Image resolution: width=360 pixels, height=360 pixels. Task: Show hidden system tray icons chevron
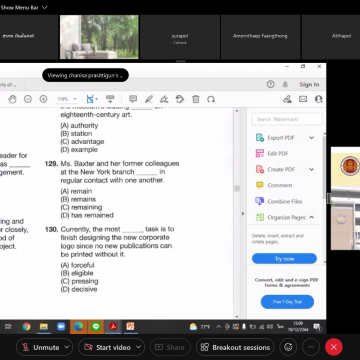219,327
